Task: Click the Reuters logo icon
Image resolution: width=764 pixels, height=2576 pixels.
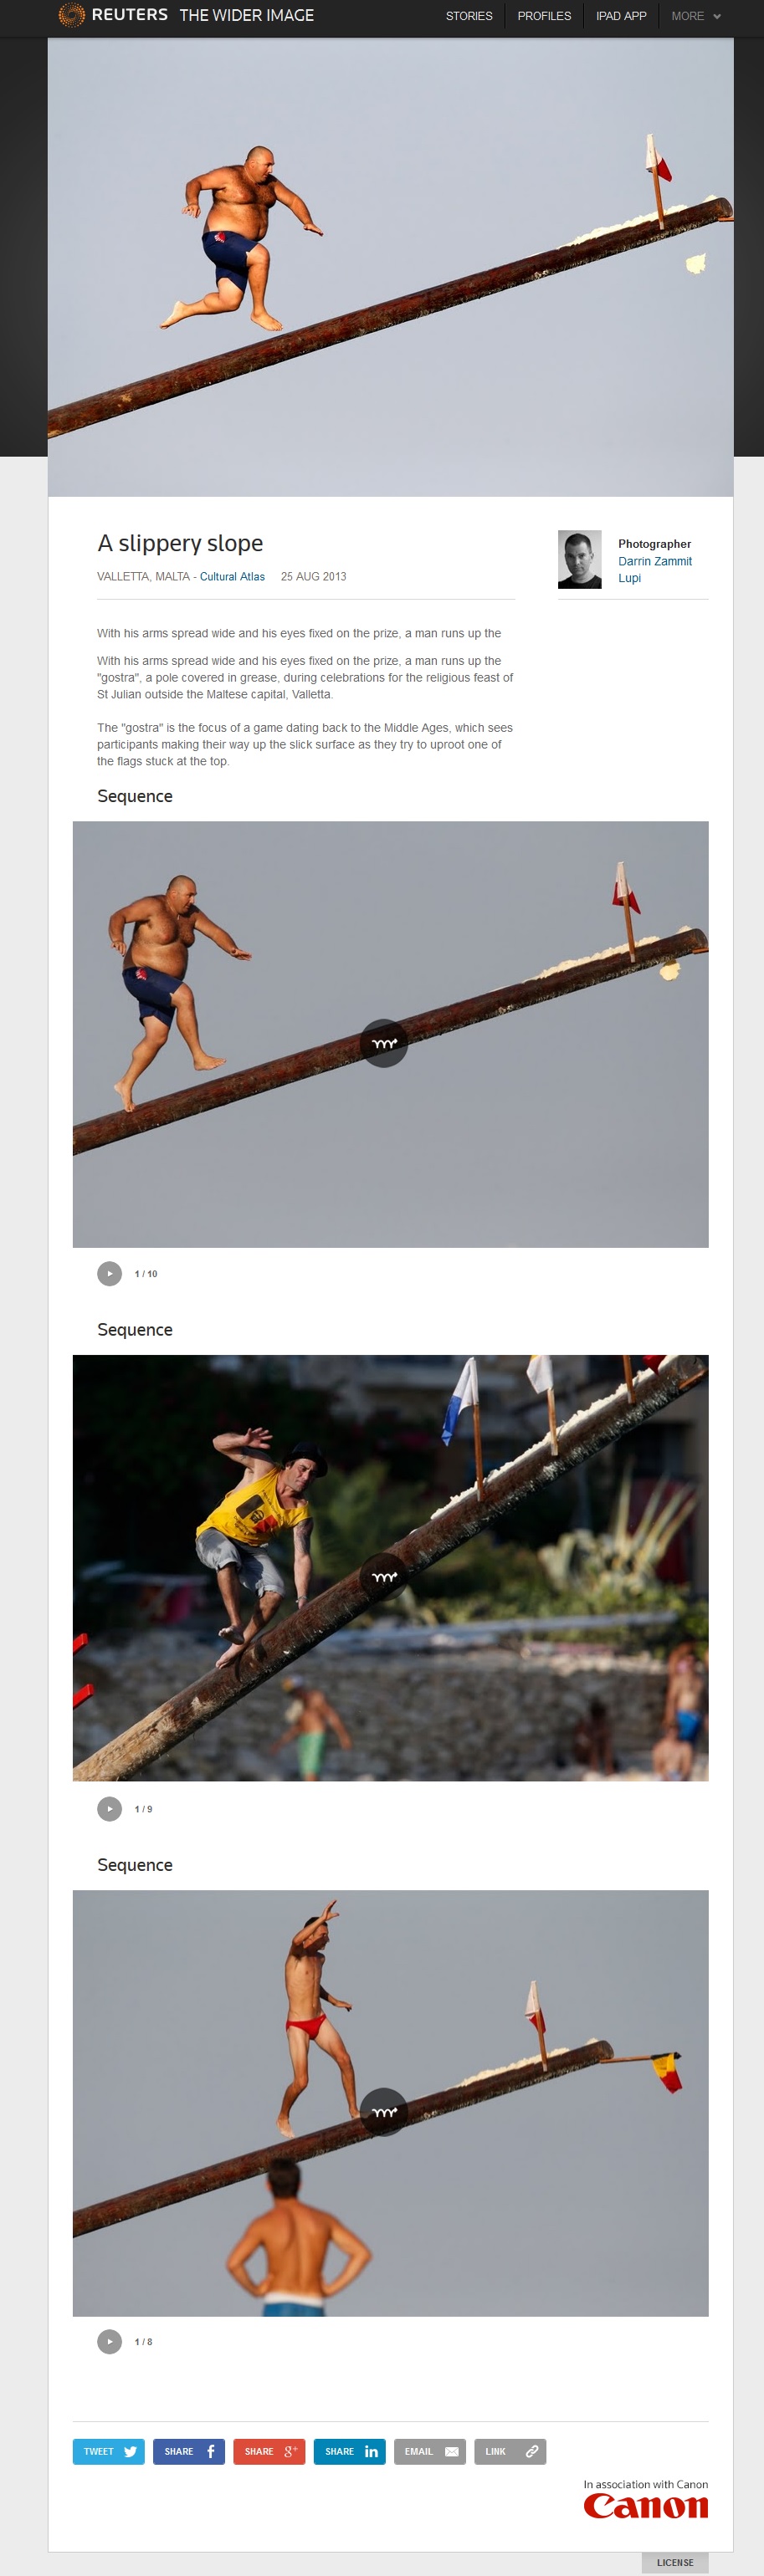Action: tap(71, 15)
